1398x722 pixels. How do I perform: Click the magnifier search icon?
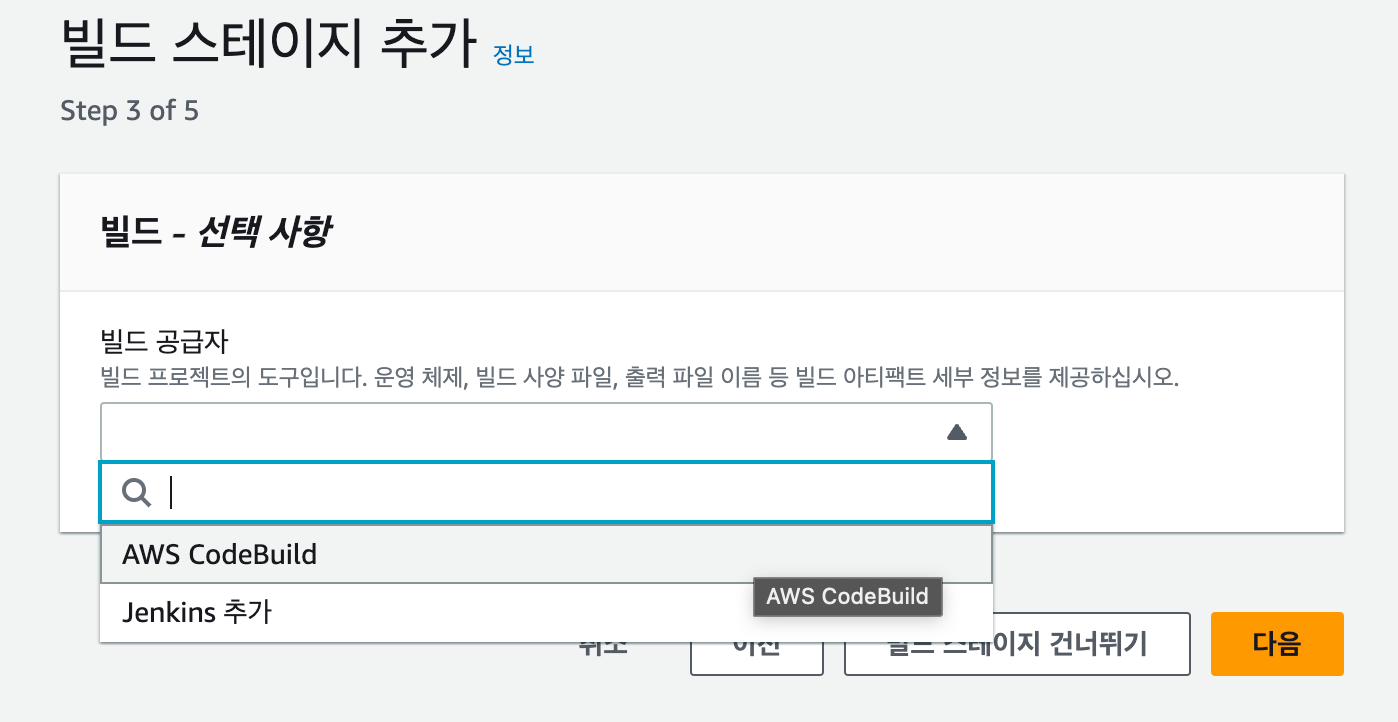(136, 492)
